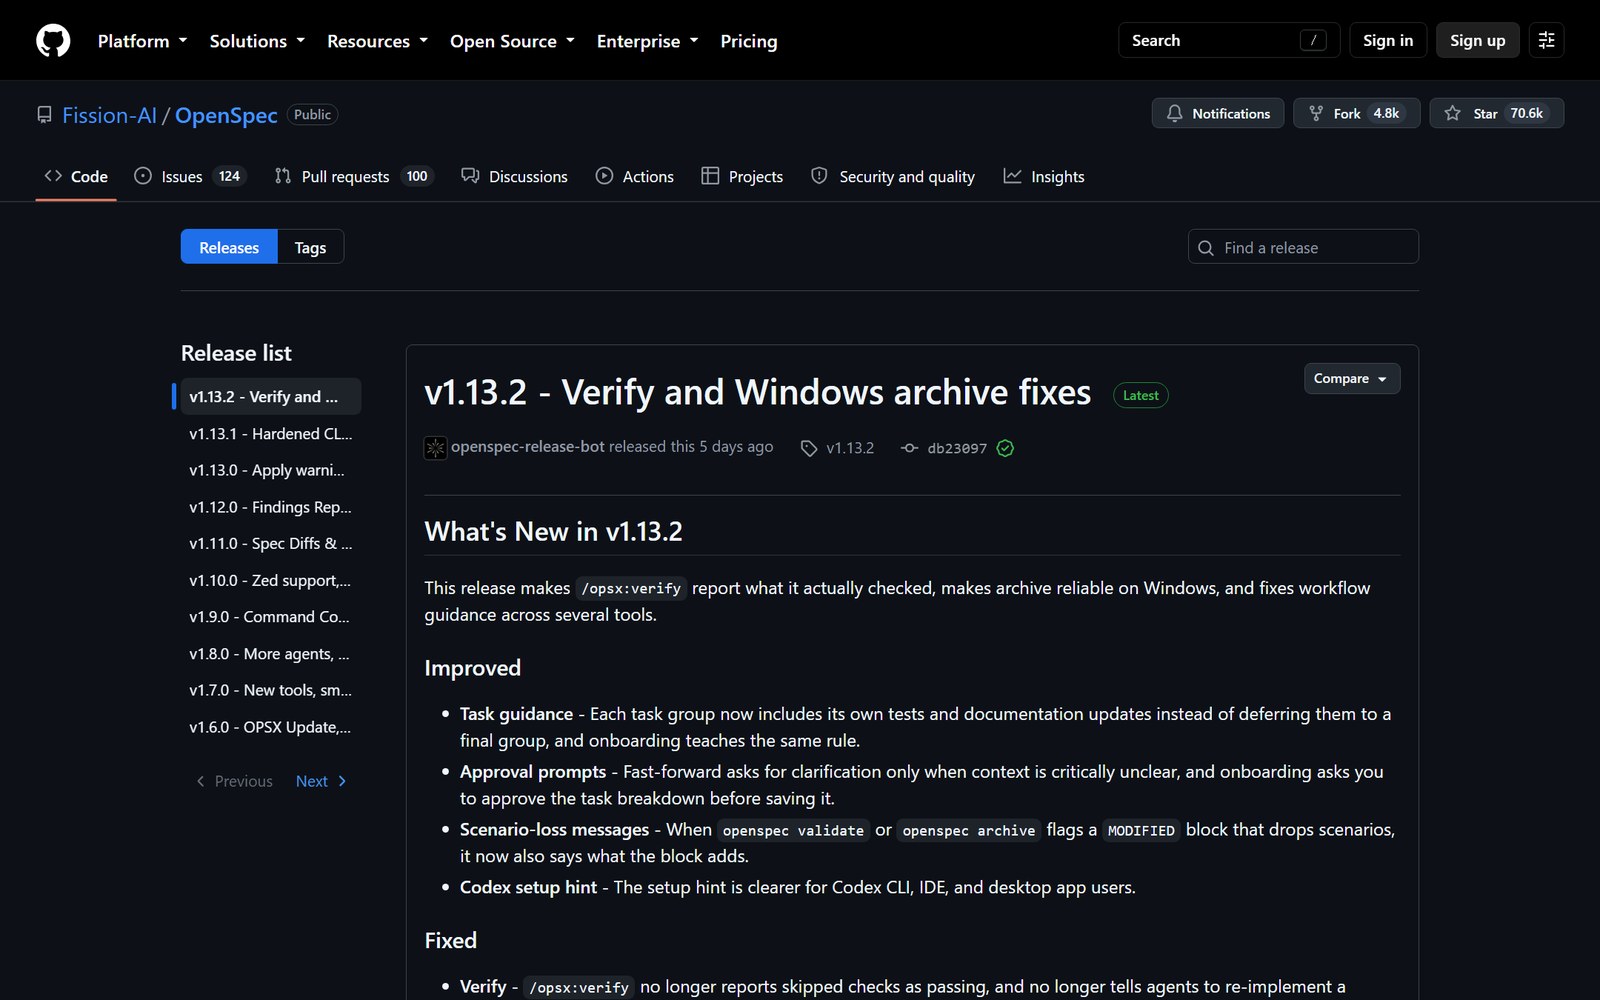This screenshot has height=1000, width=1600.
Task: Open the Compare dropdown
Action: (1352, 379)
